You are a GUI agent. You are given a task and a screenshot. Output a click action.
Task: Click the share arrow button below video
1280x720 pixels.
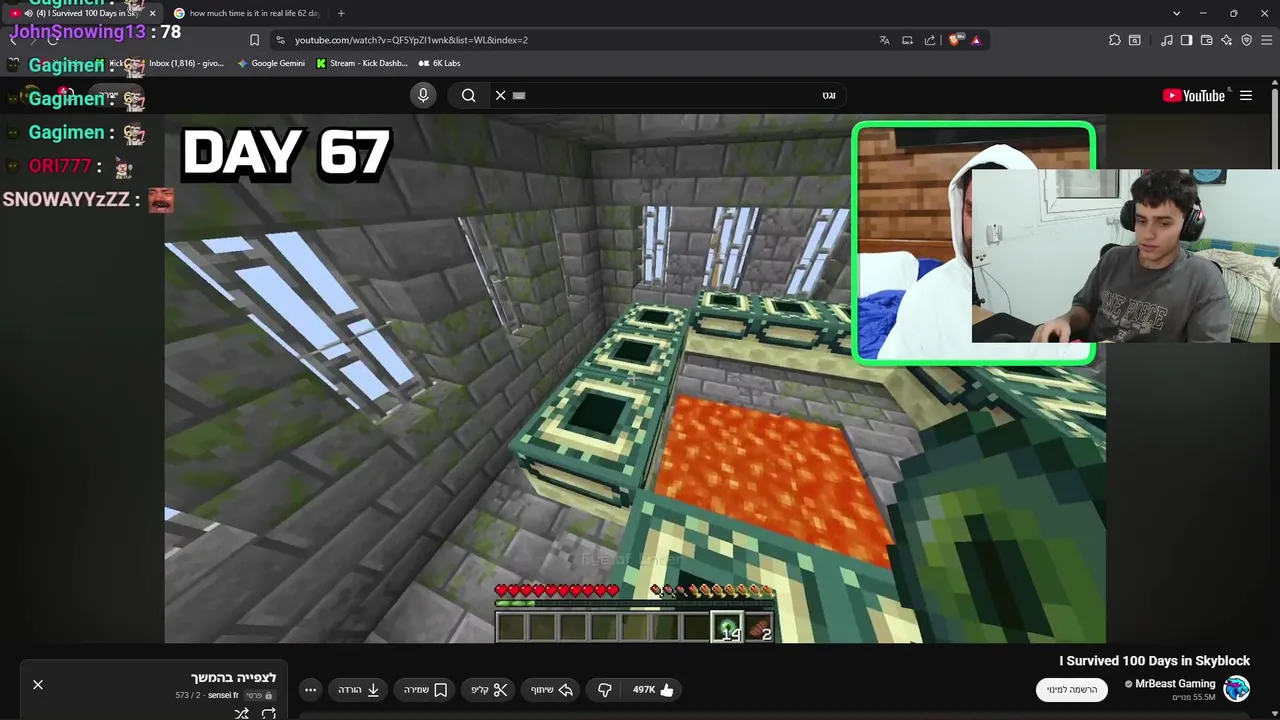(x=551, y=689)
